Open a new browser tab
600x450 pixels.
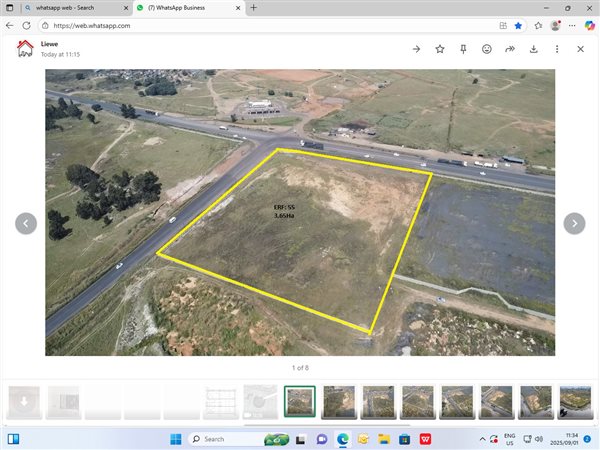pos(253,8)
